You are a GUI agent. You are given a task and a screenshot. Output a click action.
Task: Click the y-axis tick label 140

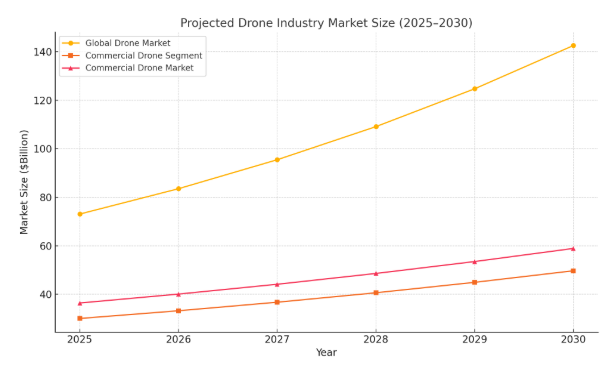click(x=43, y=52)
